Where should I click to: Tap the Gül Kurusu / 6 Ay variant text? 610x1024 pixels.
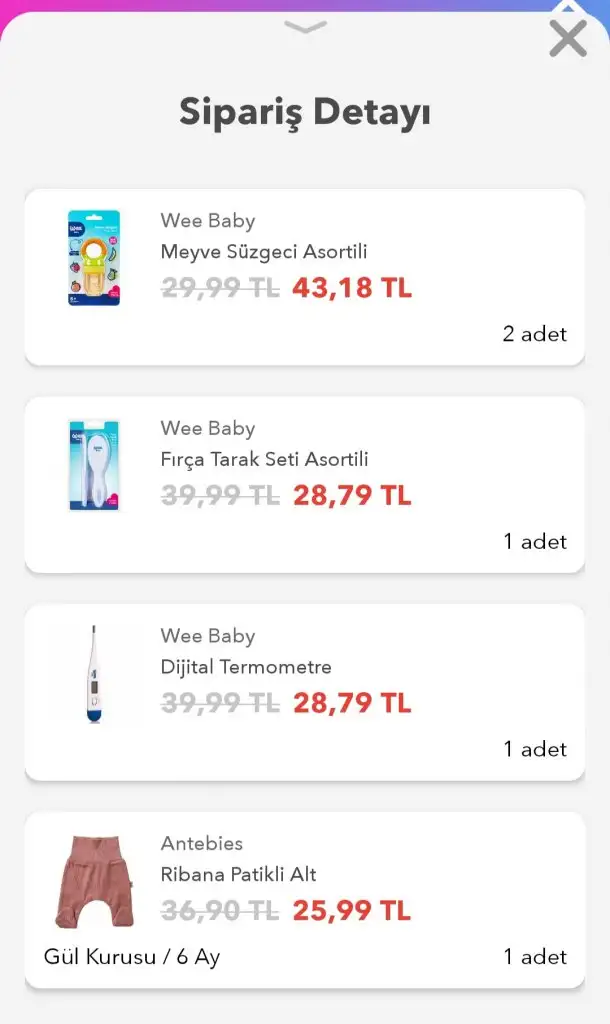[x=132, y=957]
